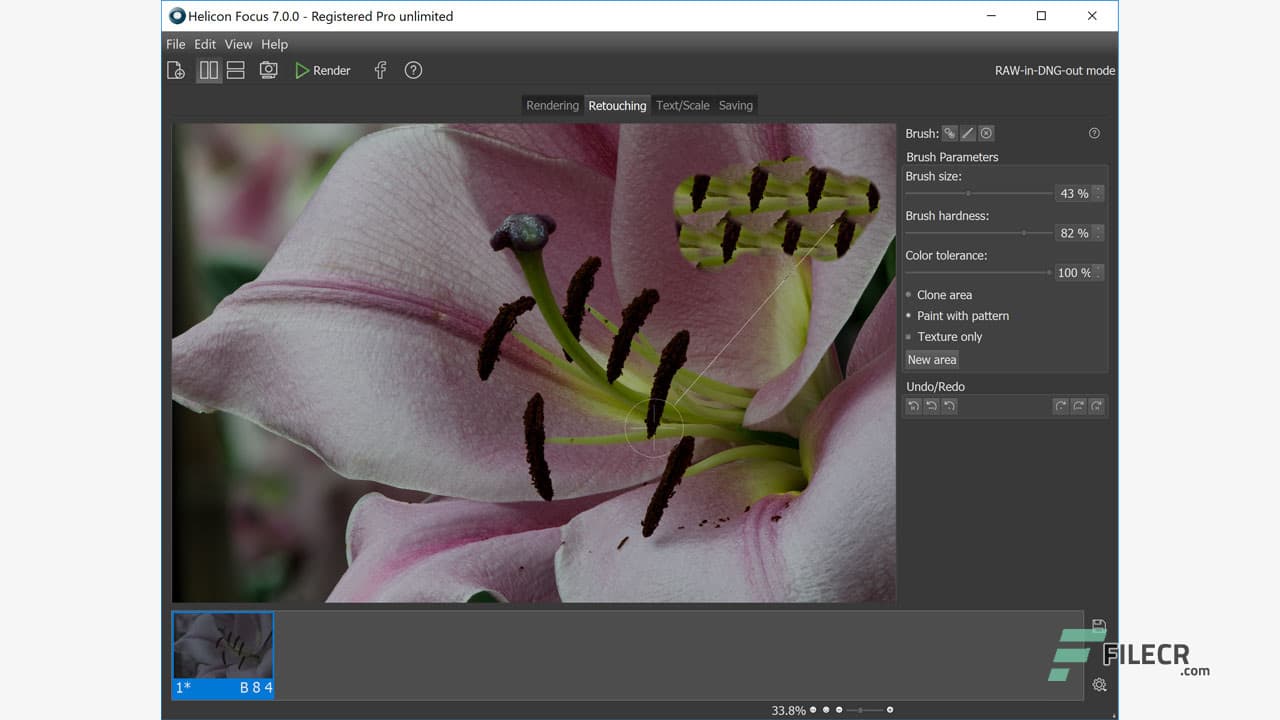The height and width of the screenshot is (720, 1280).
Task: Open the Rendering tab
Action: tap(552, 105)
